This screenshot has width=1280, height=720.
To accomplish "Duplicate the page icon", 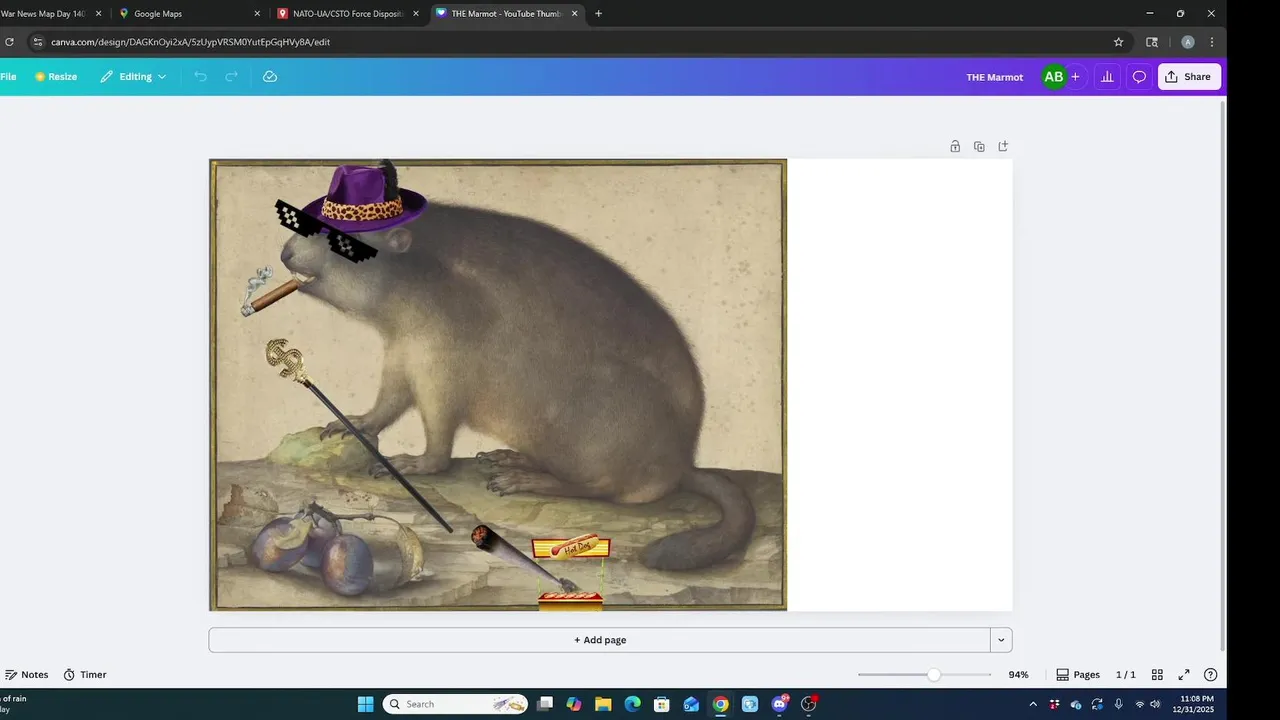I will pyautogui.click(x=979, y=146).
